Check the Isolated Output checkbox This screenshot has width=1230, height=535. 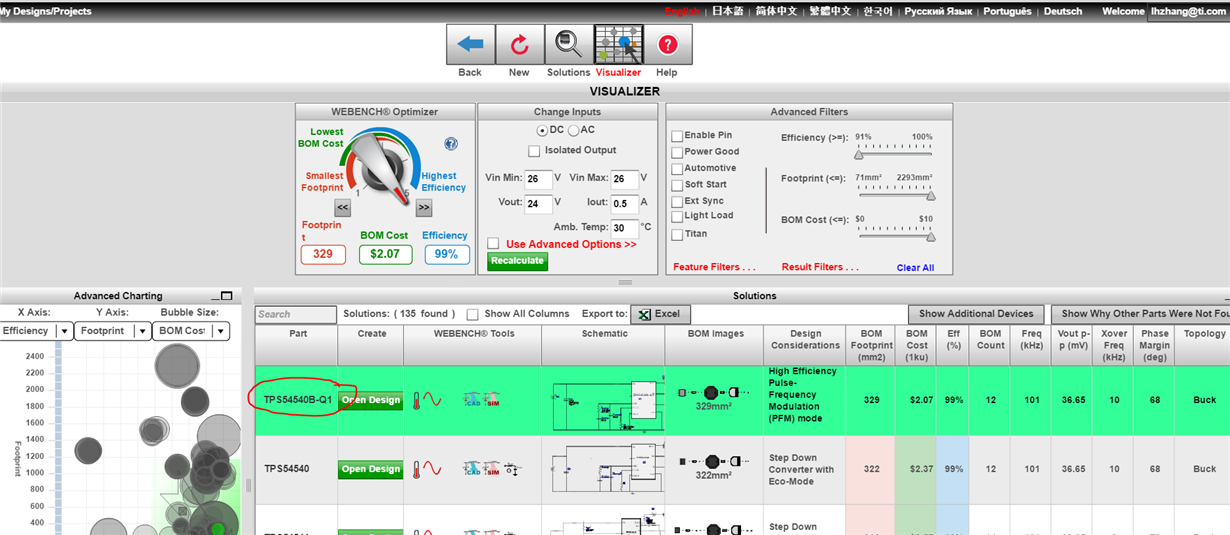tap(534, 151)
